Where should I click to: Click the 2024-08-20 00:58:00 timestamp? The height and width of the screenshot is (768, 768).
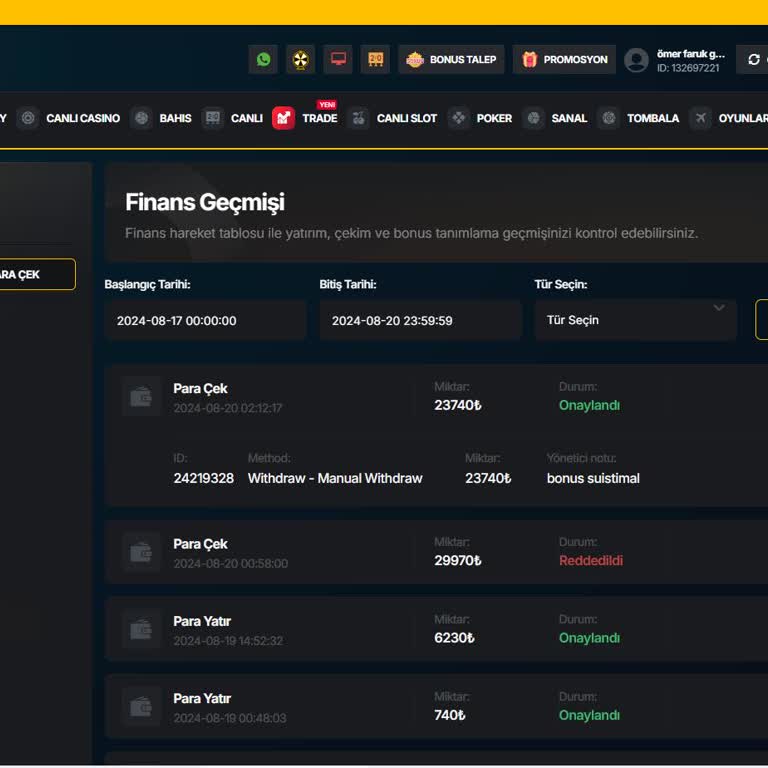coord(231,563)
